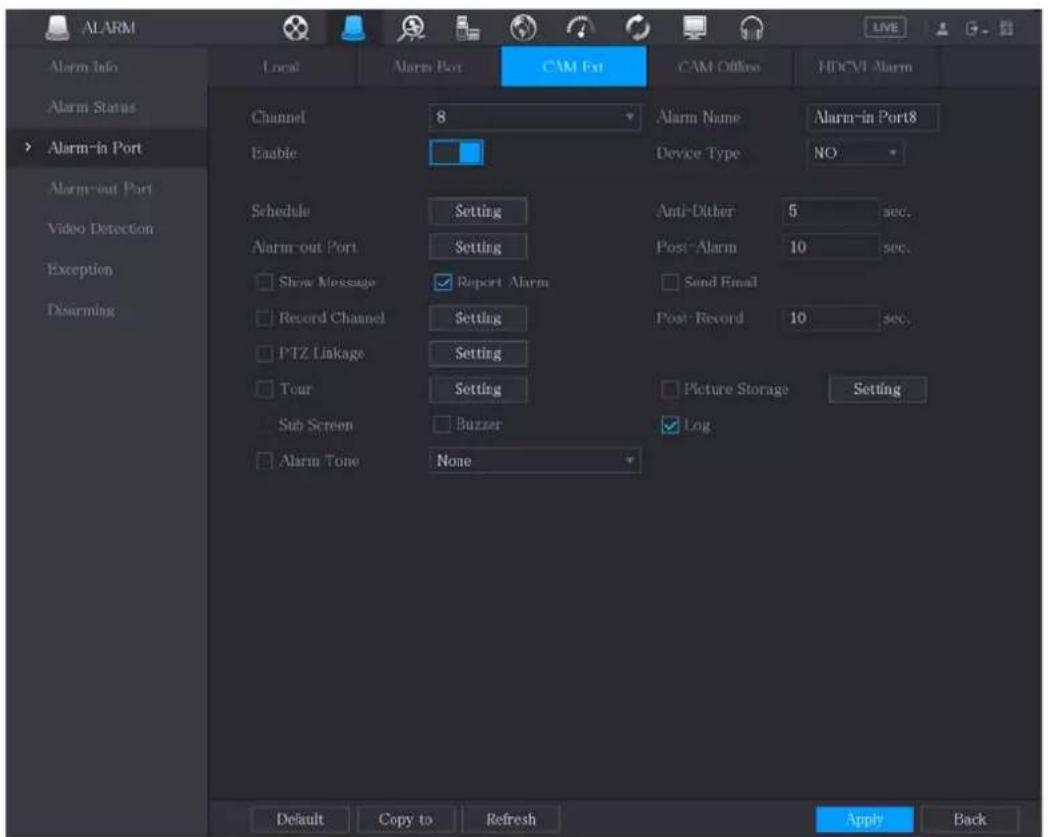This screenshot has height=837, width=1048.
Task: Open the camera settings film-reel icon
Action: tap(295, 28)
